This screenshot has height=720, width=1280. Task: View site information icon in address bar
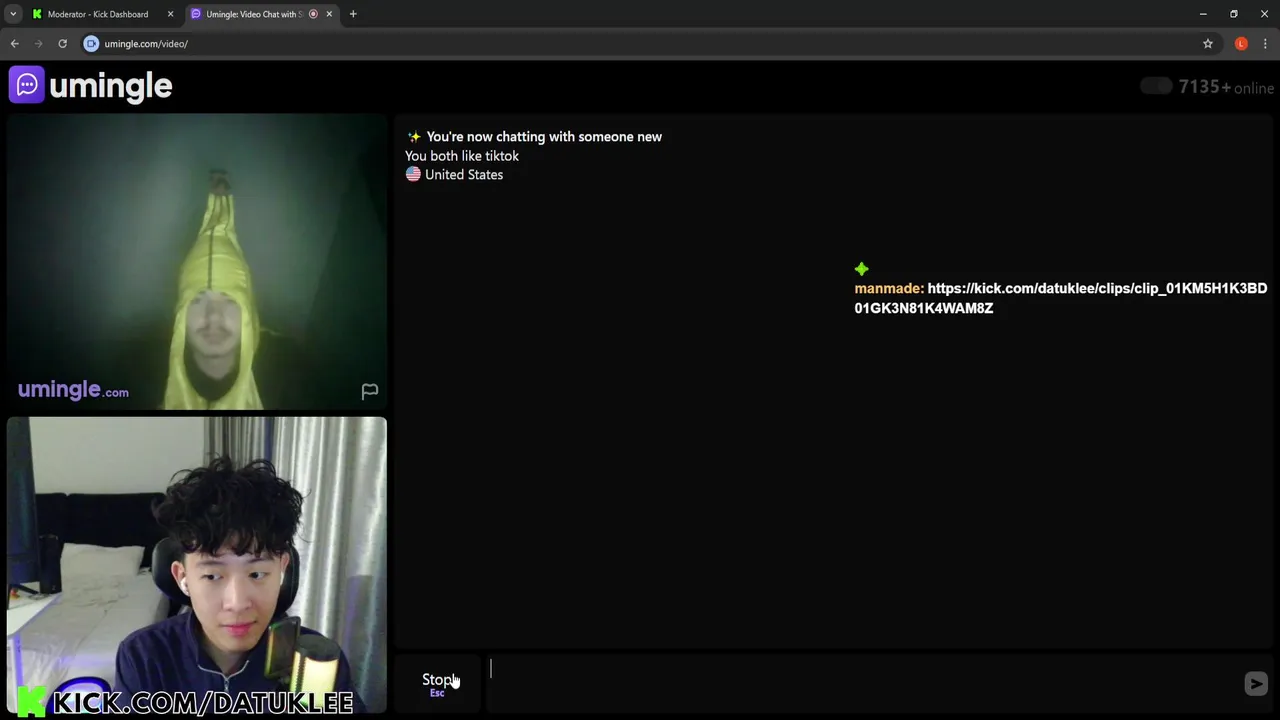(91, 44)
